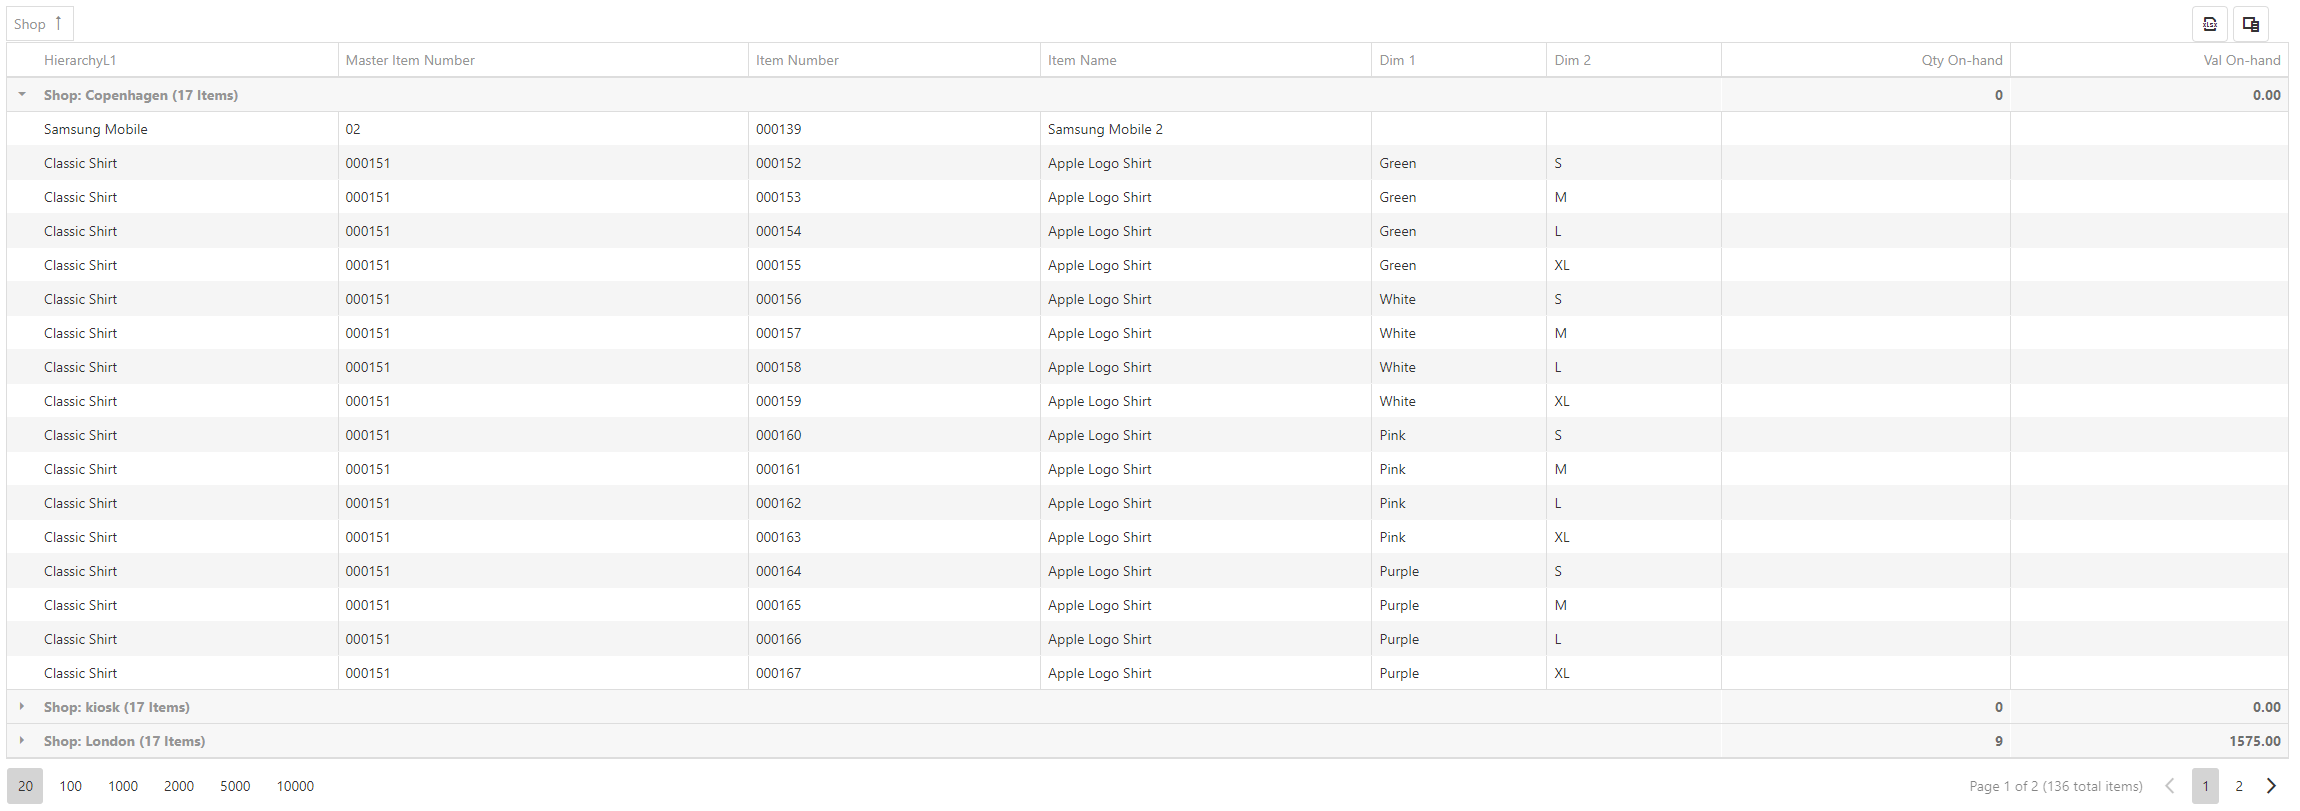Click item number 000158
This screenshot has width=2300, height=811.
(778, 367)
